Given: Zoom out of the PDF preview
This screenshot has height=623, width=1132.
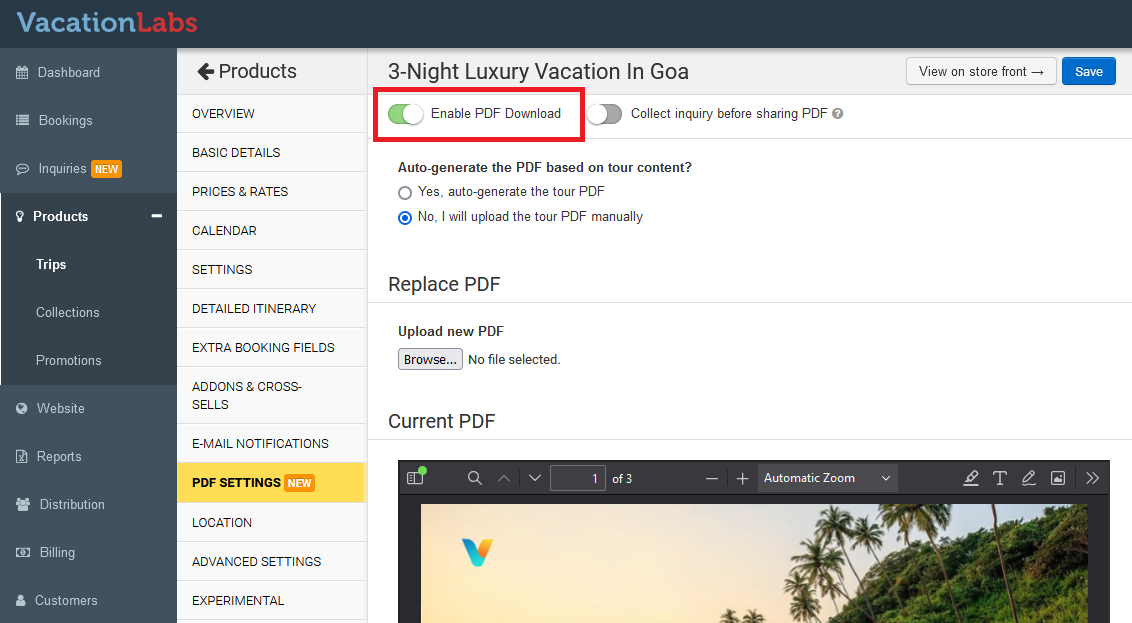Looking at the screenshot, I should 712,478.
